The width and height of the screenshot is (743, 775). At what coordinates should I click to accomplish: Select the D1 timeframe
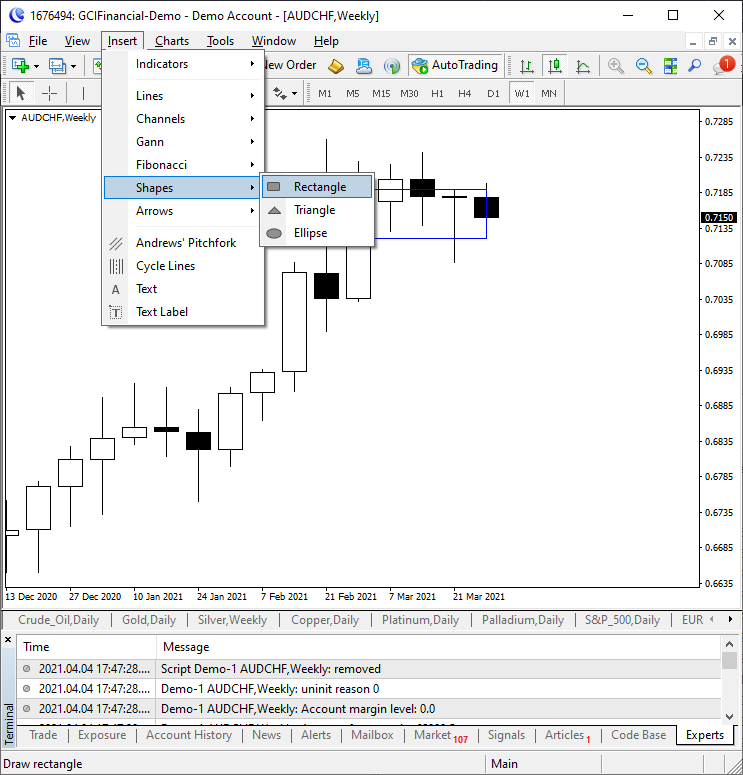click(493, 93)
